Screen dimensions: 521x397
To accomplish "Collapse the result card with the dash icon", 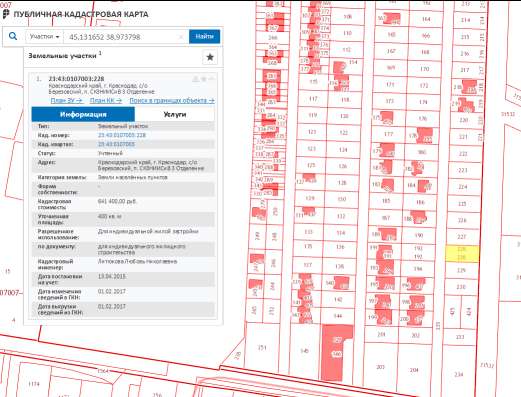I will (211, 79).
